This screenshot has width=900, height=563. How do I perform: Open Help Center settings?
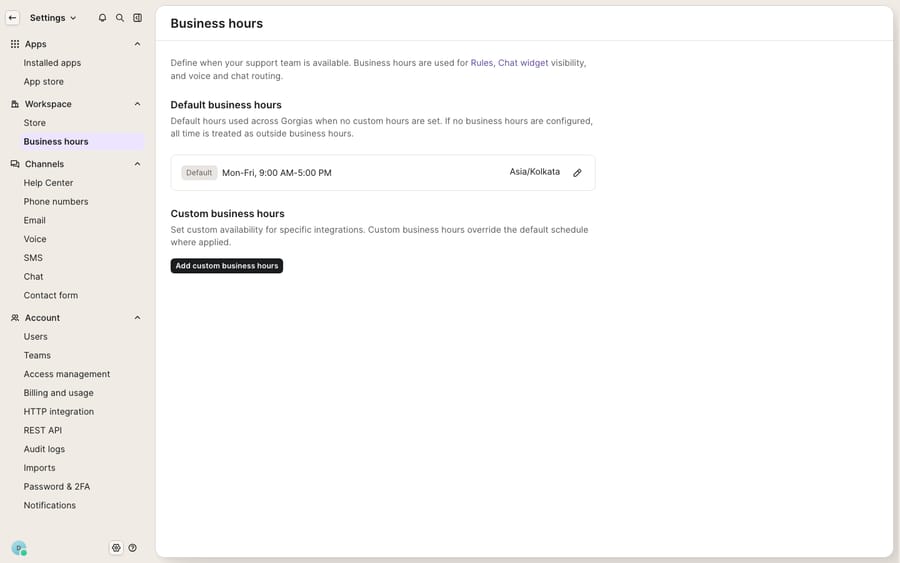[48, 183]
